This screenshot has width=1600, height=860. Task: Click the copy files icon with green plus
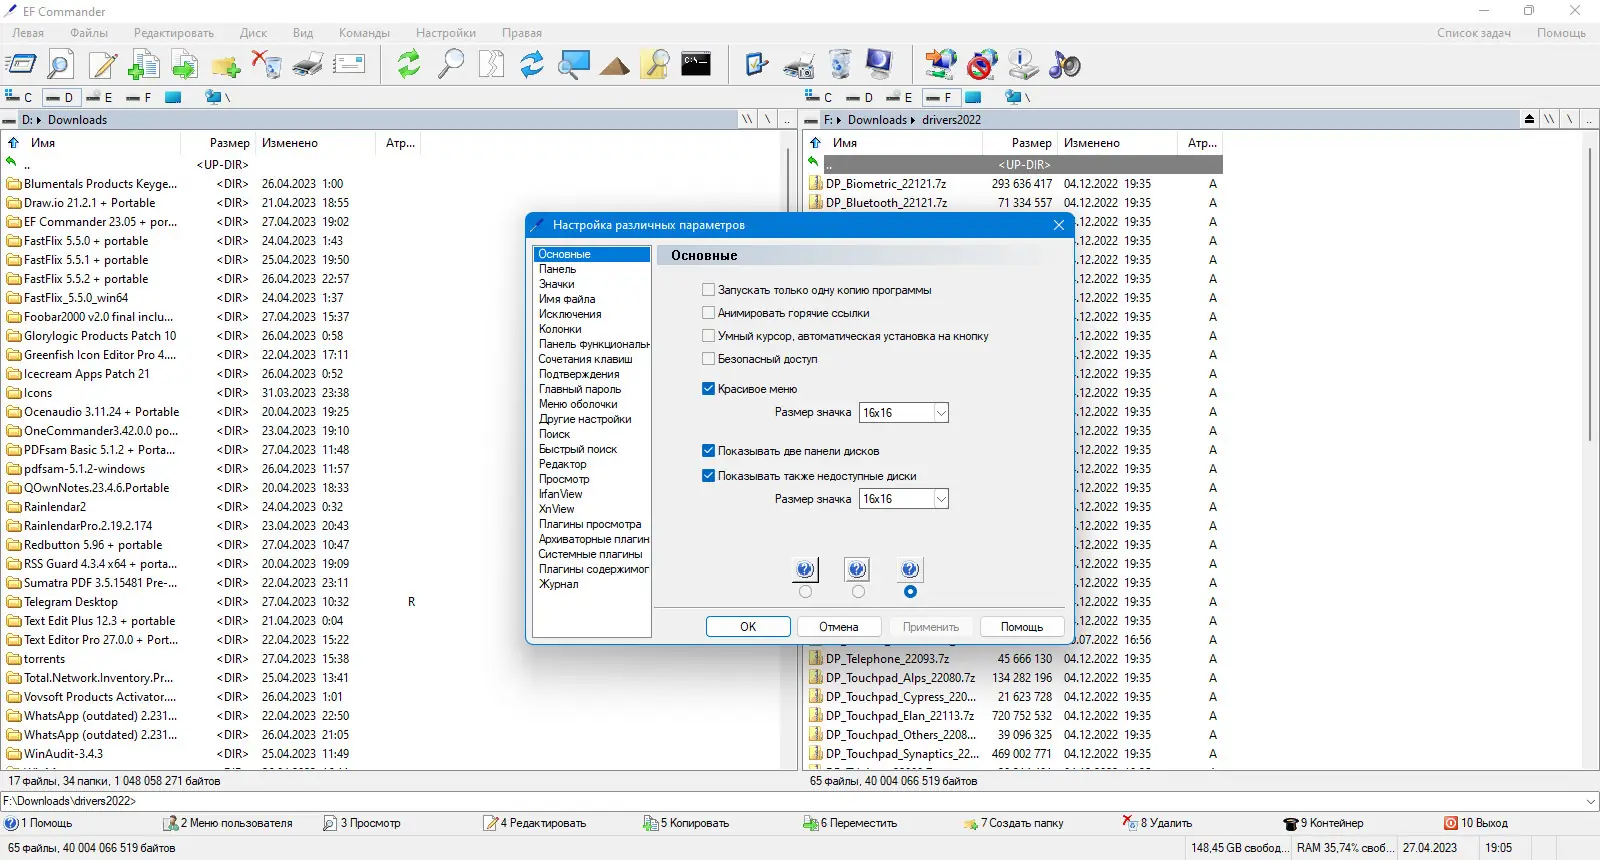(143, 65)
